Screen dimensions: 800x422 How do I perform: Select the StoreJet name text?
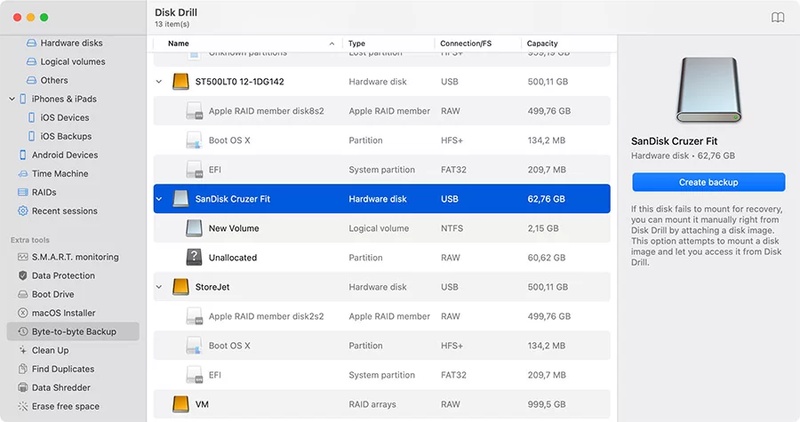click(x=212, y=287)
